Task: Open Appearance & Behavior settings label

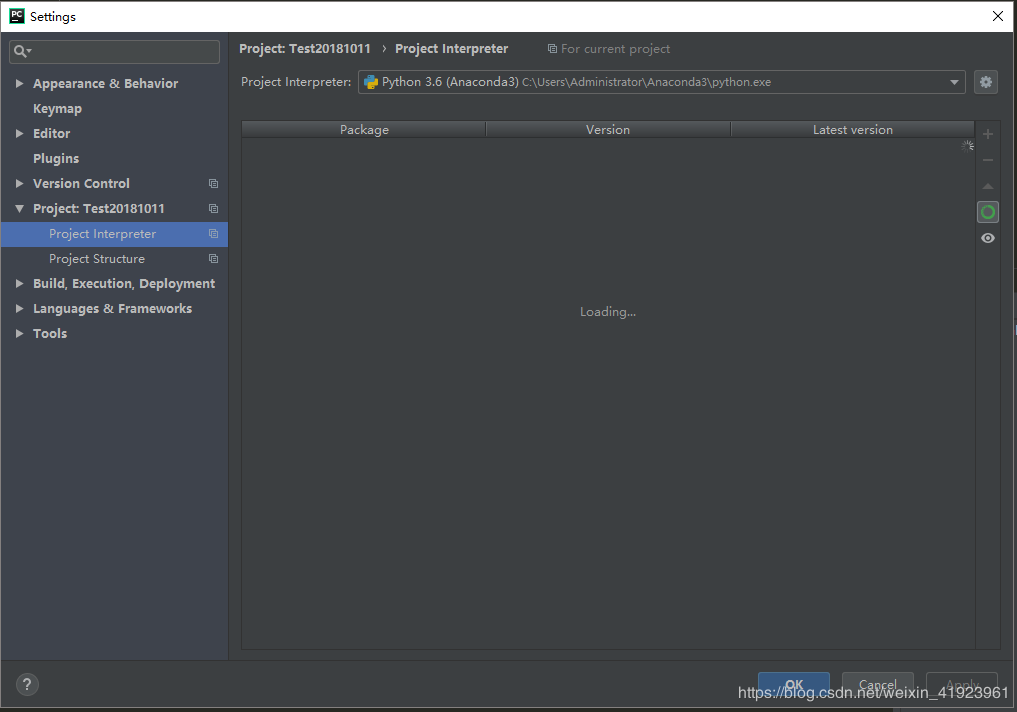Action: (105, 84)
